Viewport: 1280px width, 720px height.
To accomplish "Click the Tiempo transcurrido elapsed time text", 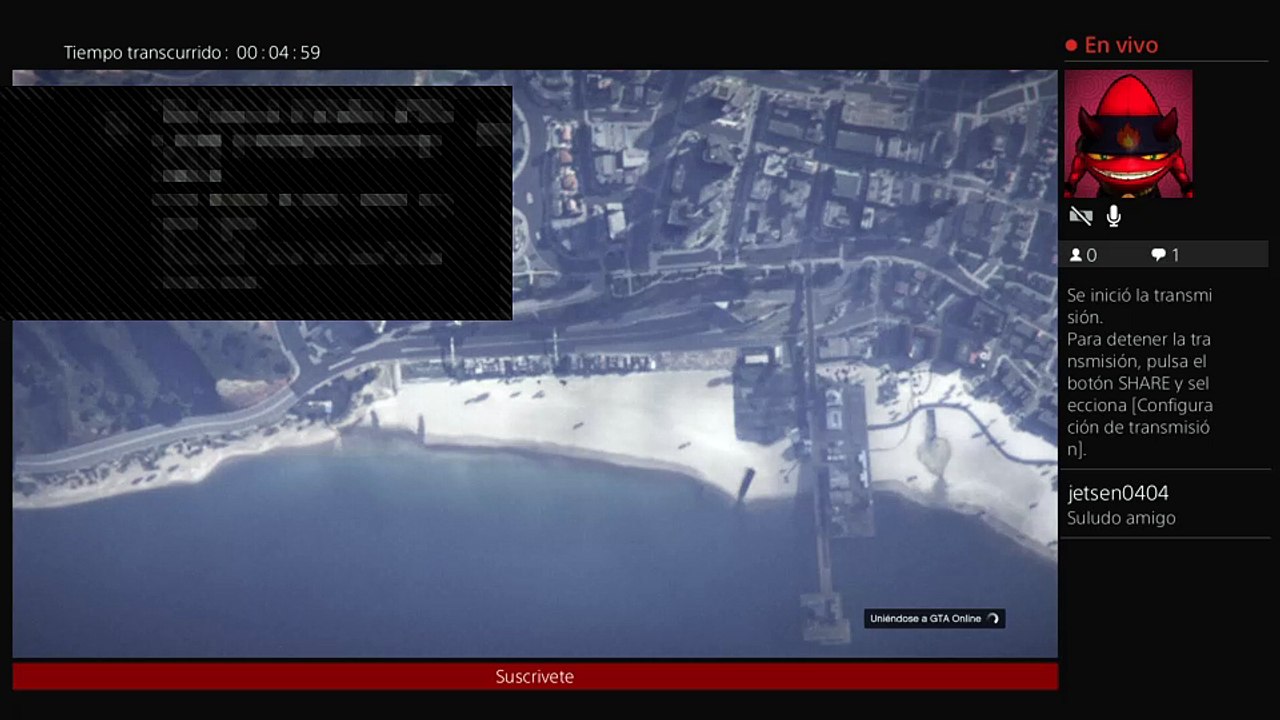I will 192,53.
